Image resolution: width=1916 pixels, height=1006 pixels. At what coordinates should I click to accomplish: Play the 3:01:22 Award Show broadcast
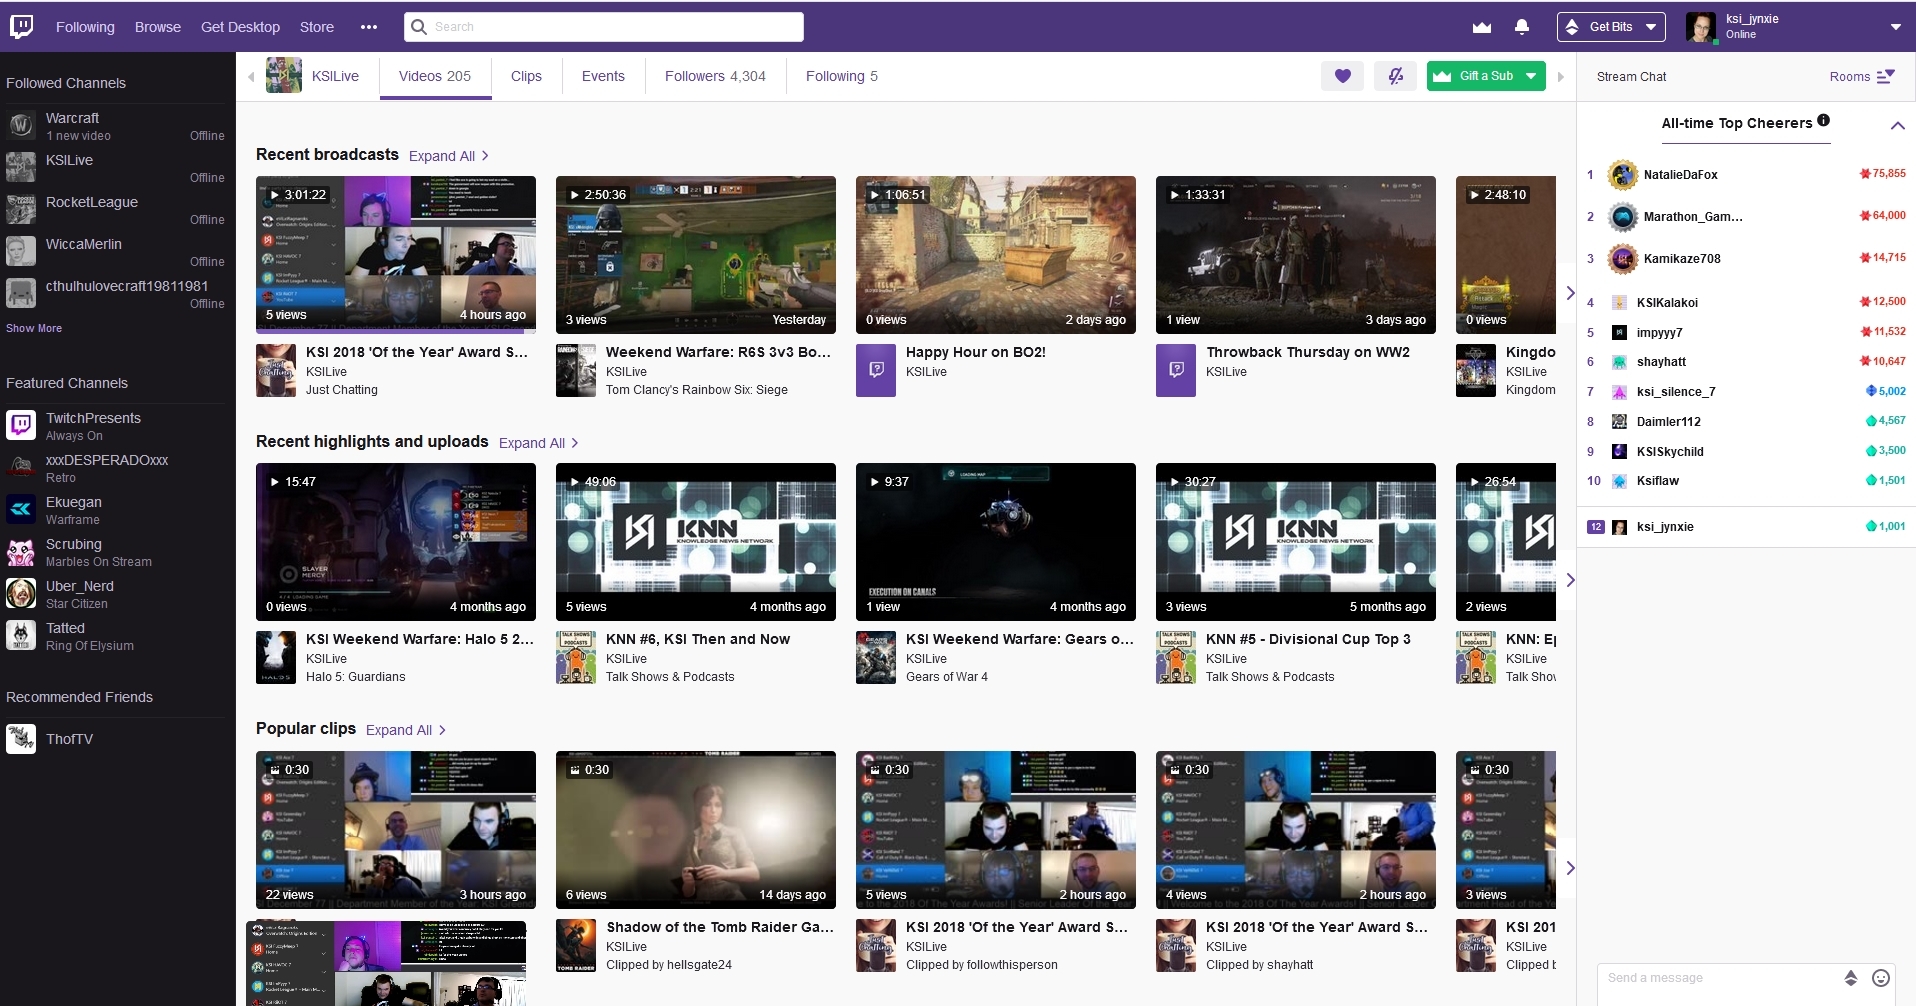point(396,254)
